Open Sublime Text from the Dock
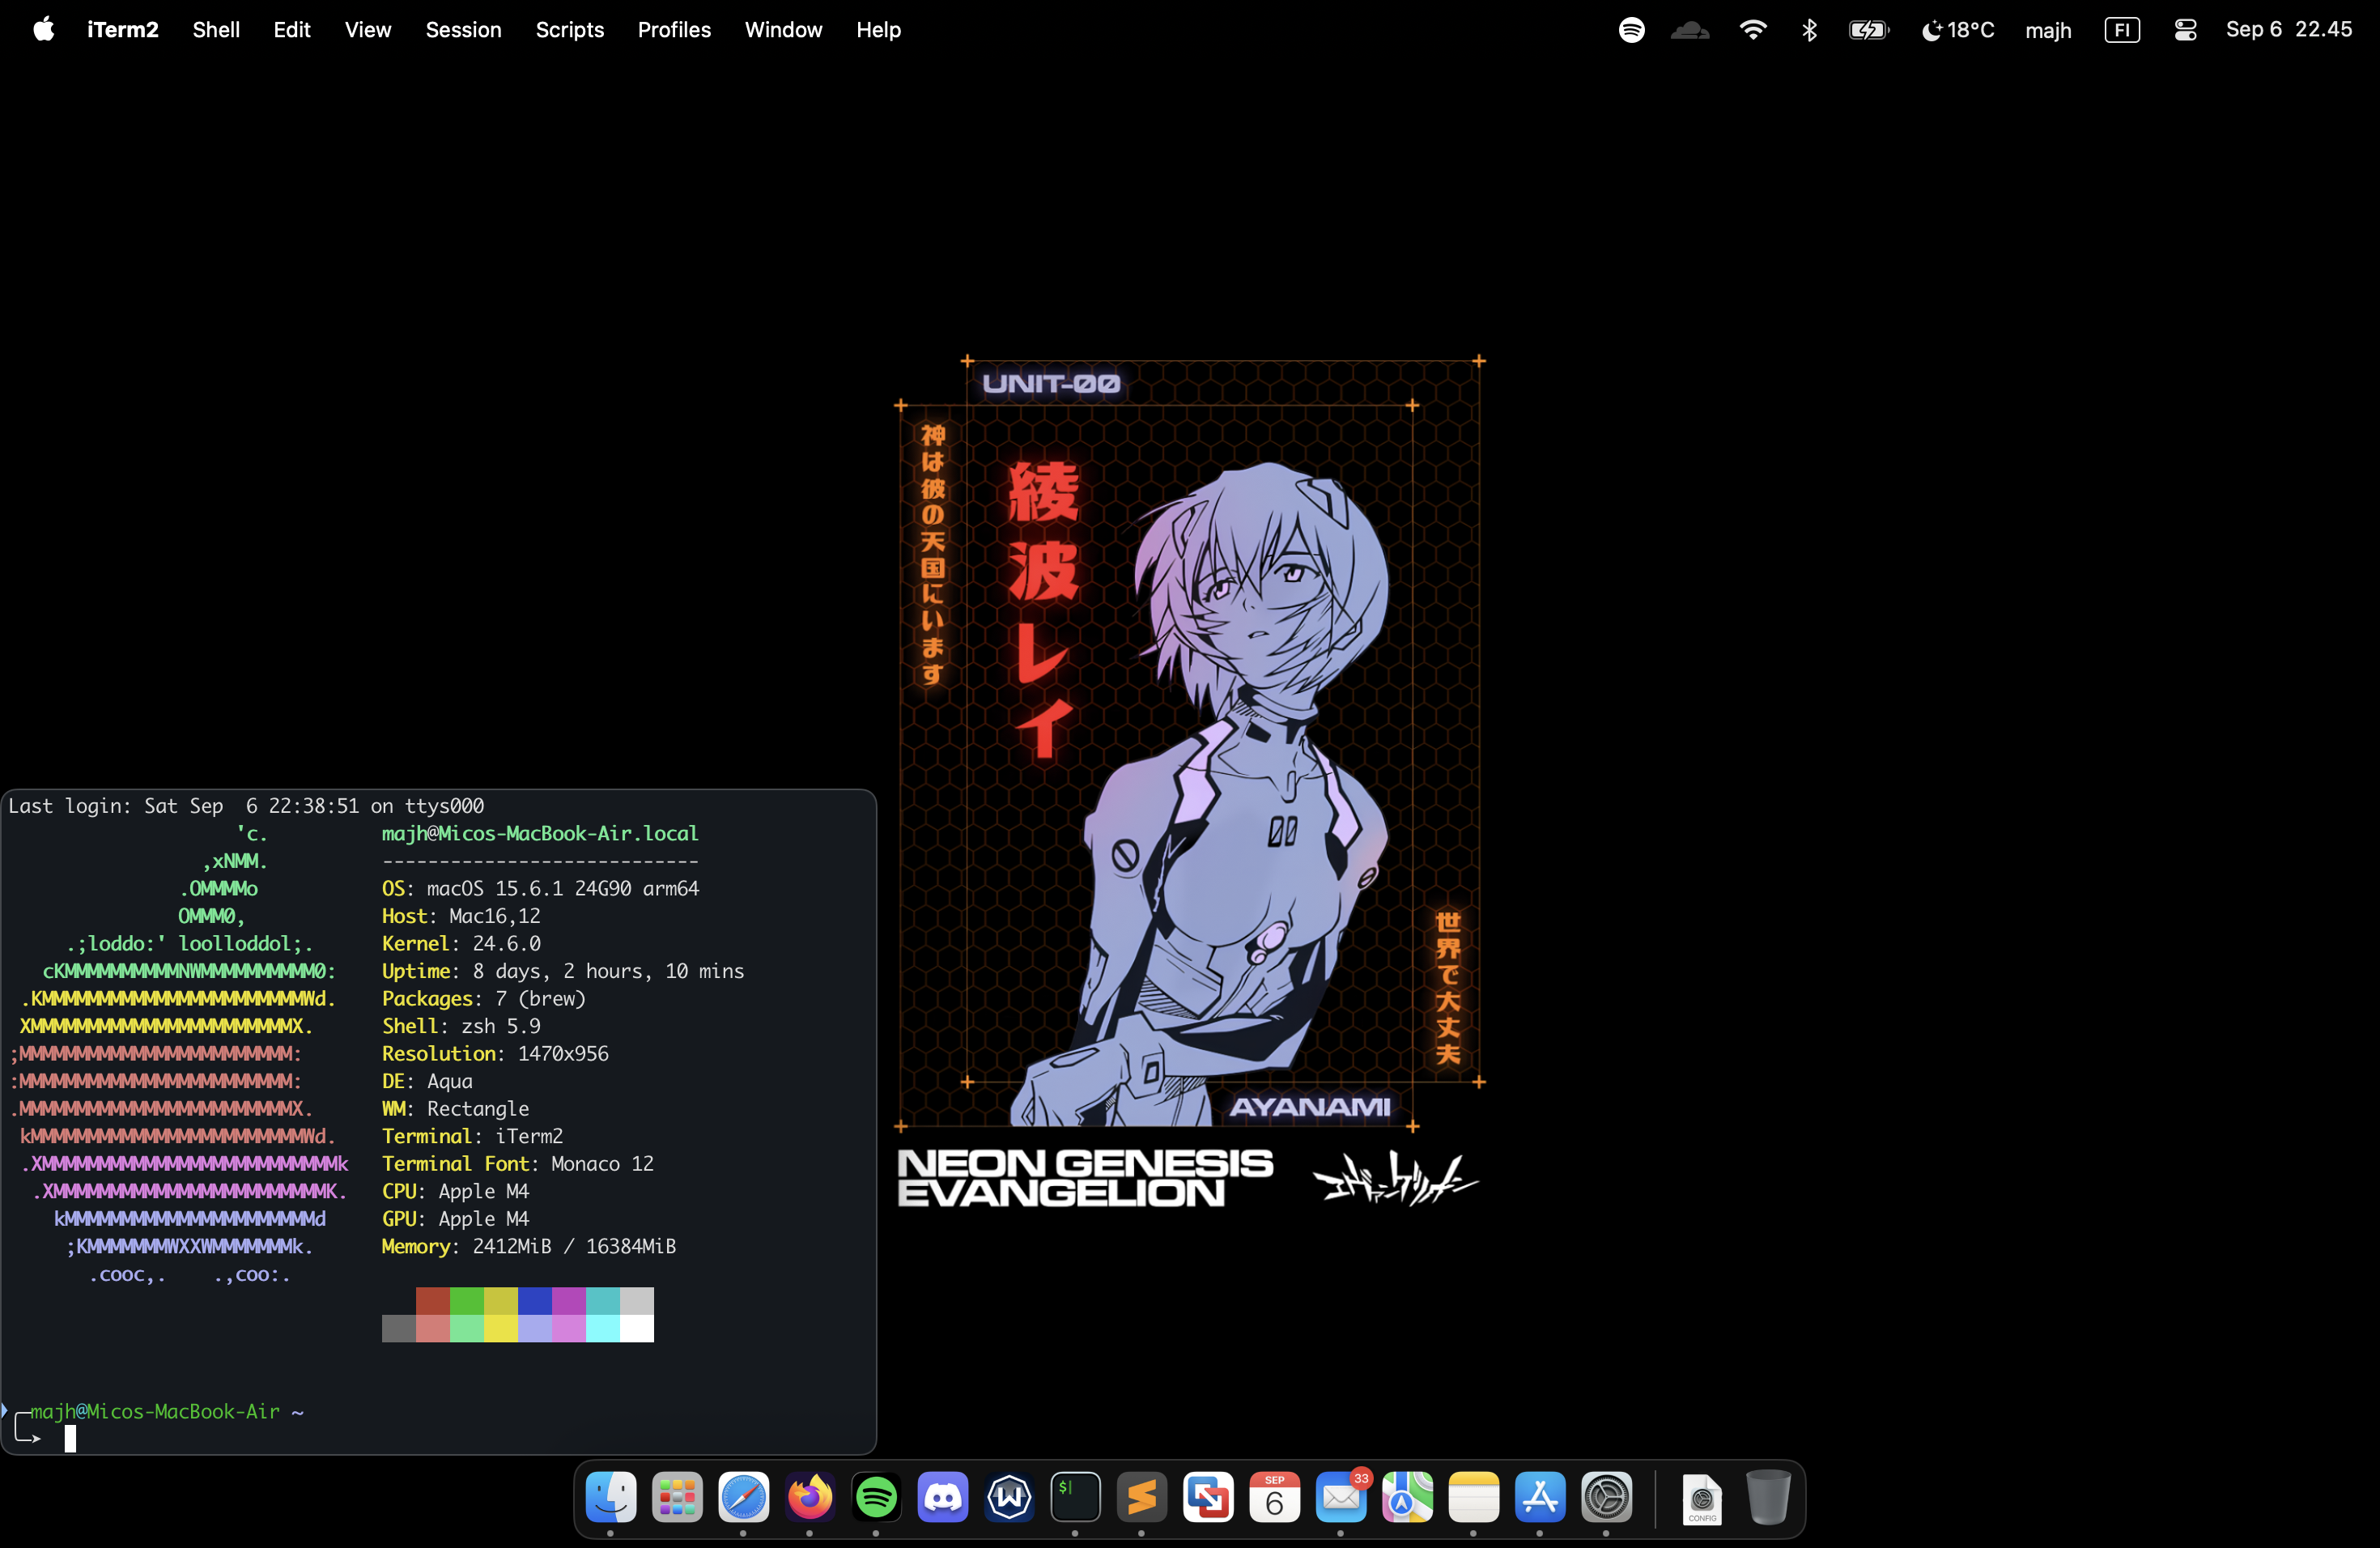 [x=1142, y=1497]
